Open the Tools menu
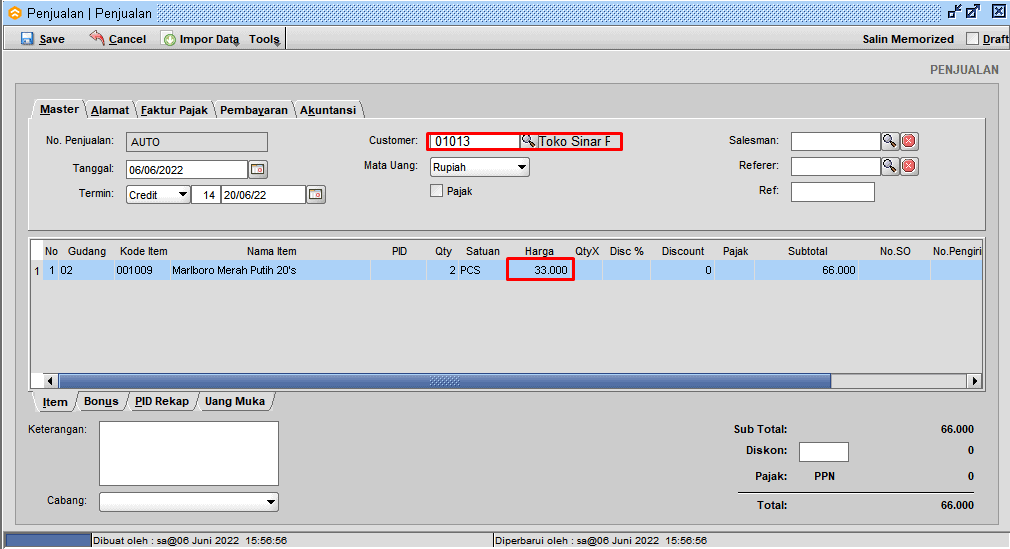This screenshot has height=549, width=1010. coord(264,39)
